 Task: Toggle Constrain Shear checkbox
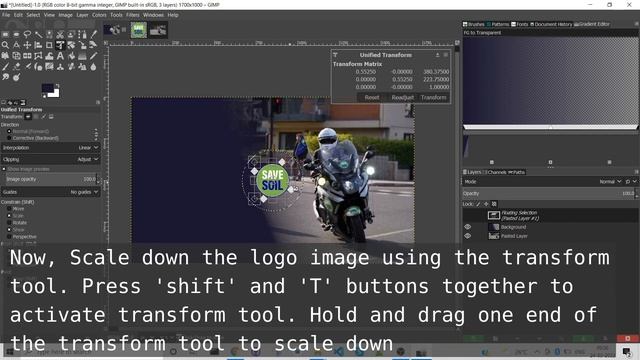[9, 229]
